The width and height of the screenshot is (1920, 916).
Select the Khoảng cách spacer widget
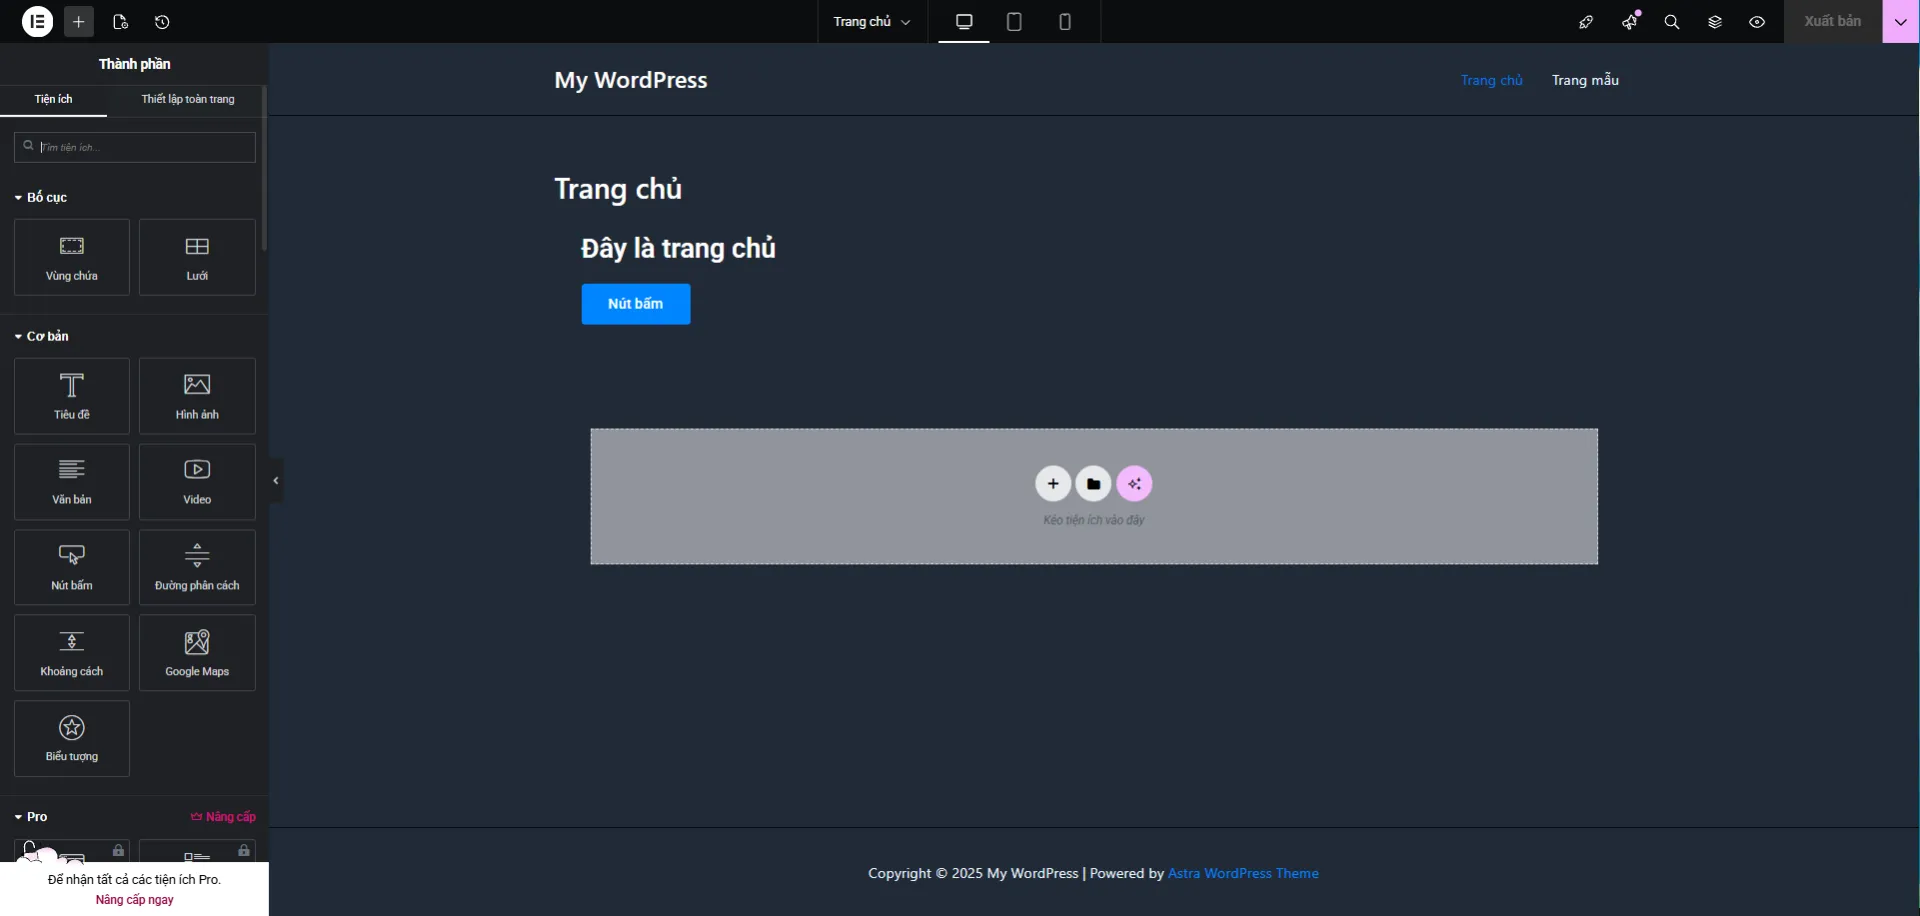pos(72,653)
